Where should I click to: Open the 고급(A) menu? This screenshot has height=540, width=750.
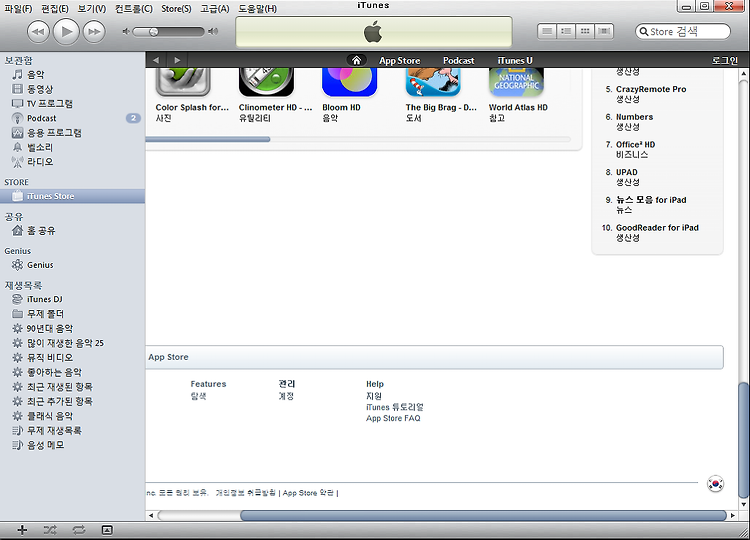(x=215, y=9)
